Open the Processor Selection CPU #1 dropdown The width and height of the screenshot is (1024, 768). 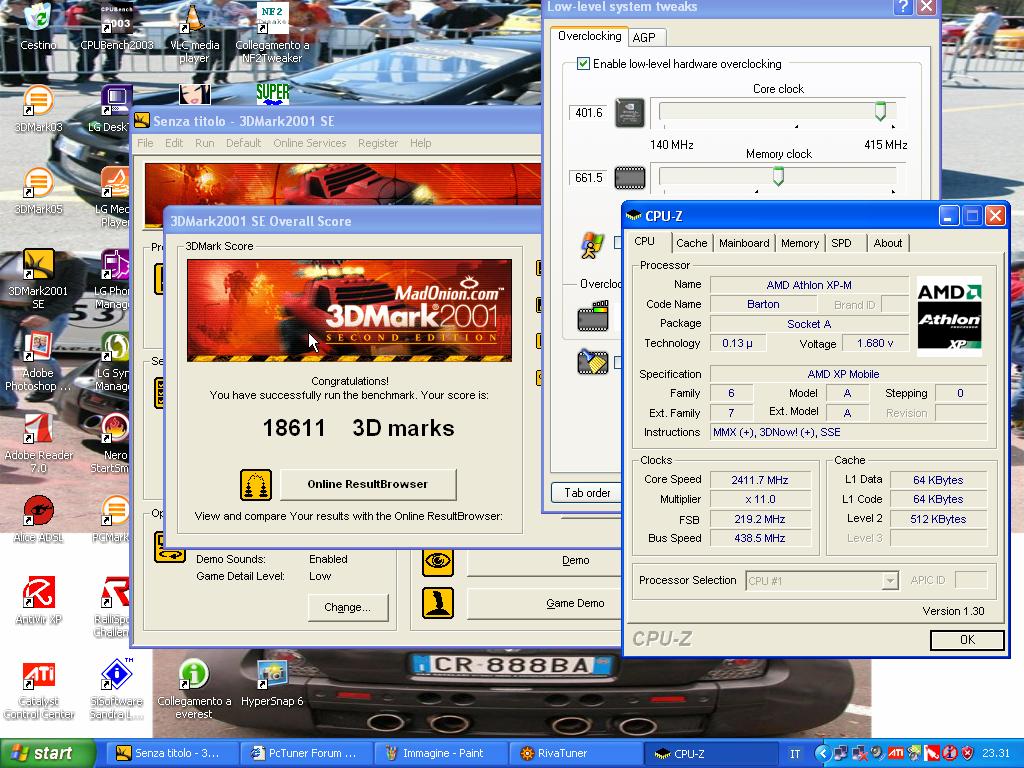tap(822, 581)
